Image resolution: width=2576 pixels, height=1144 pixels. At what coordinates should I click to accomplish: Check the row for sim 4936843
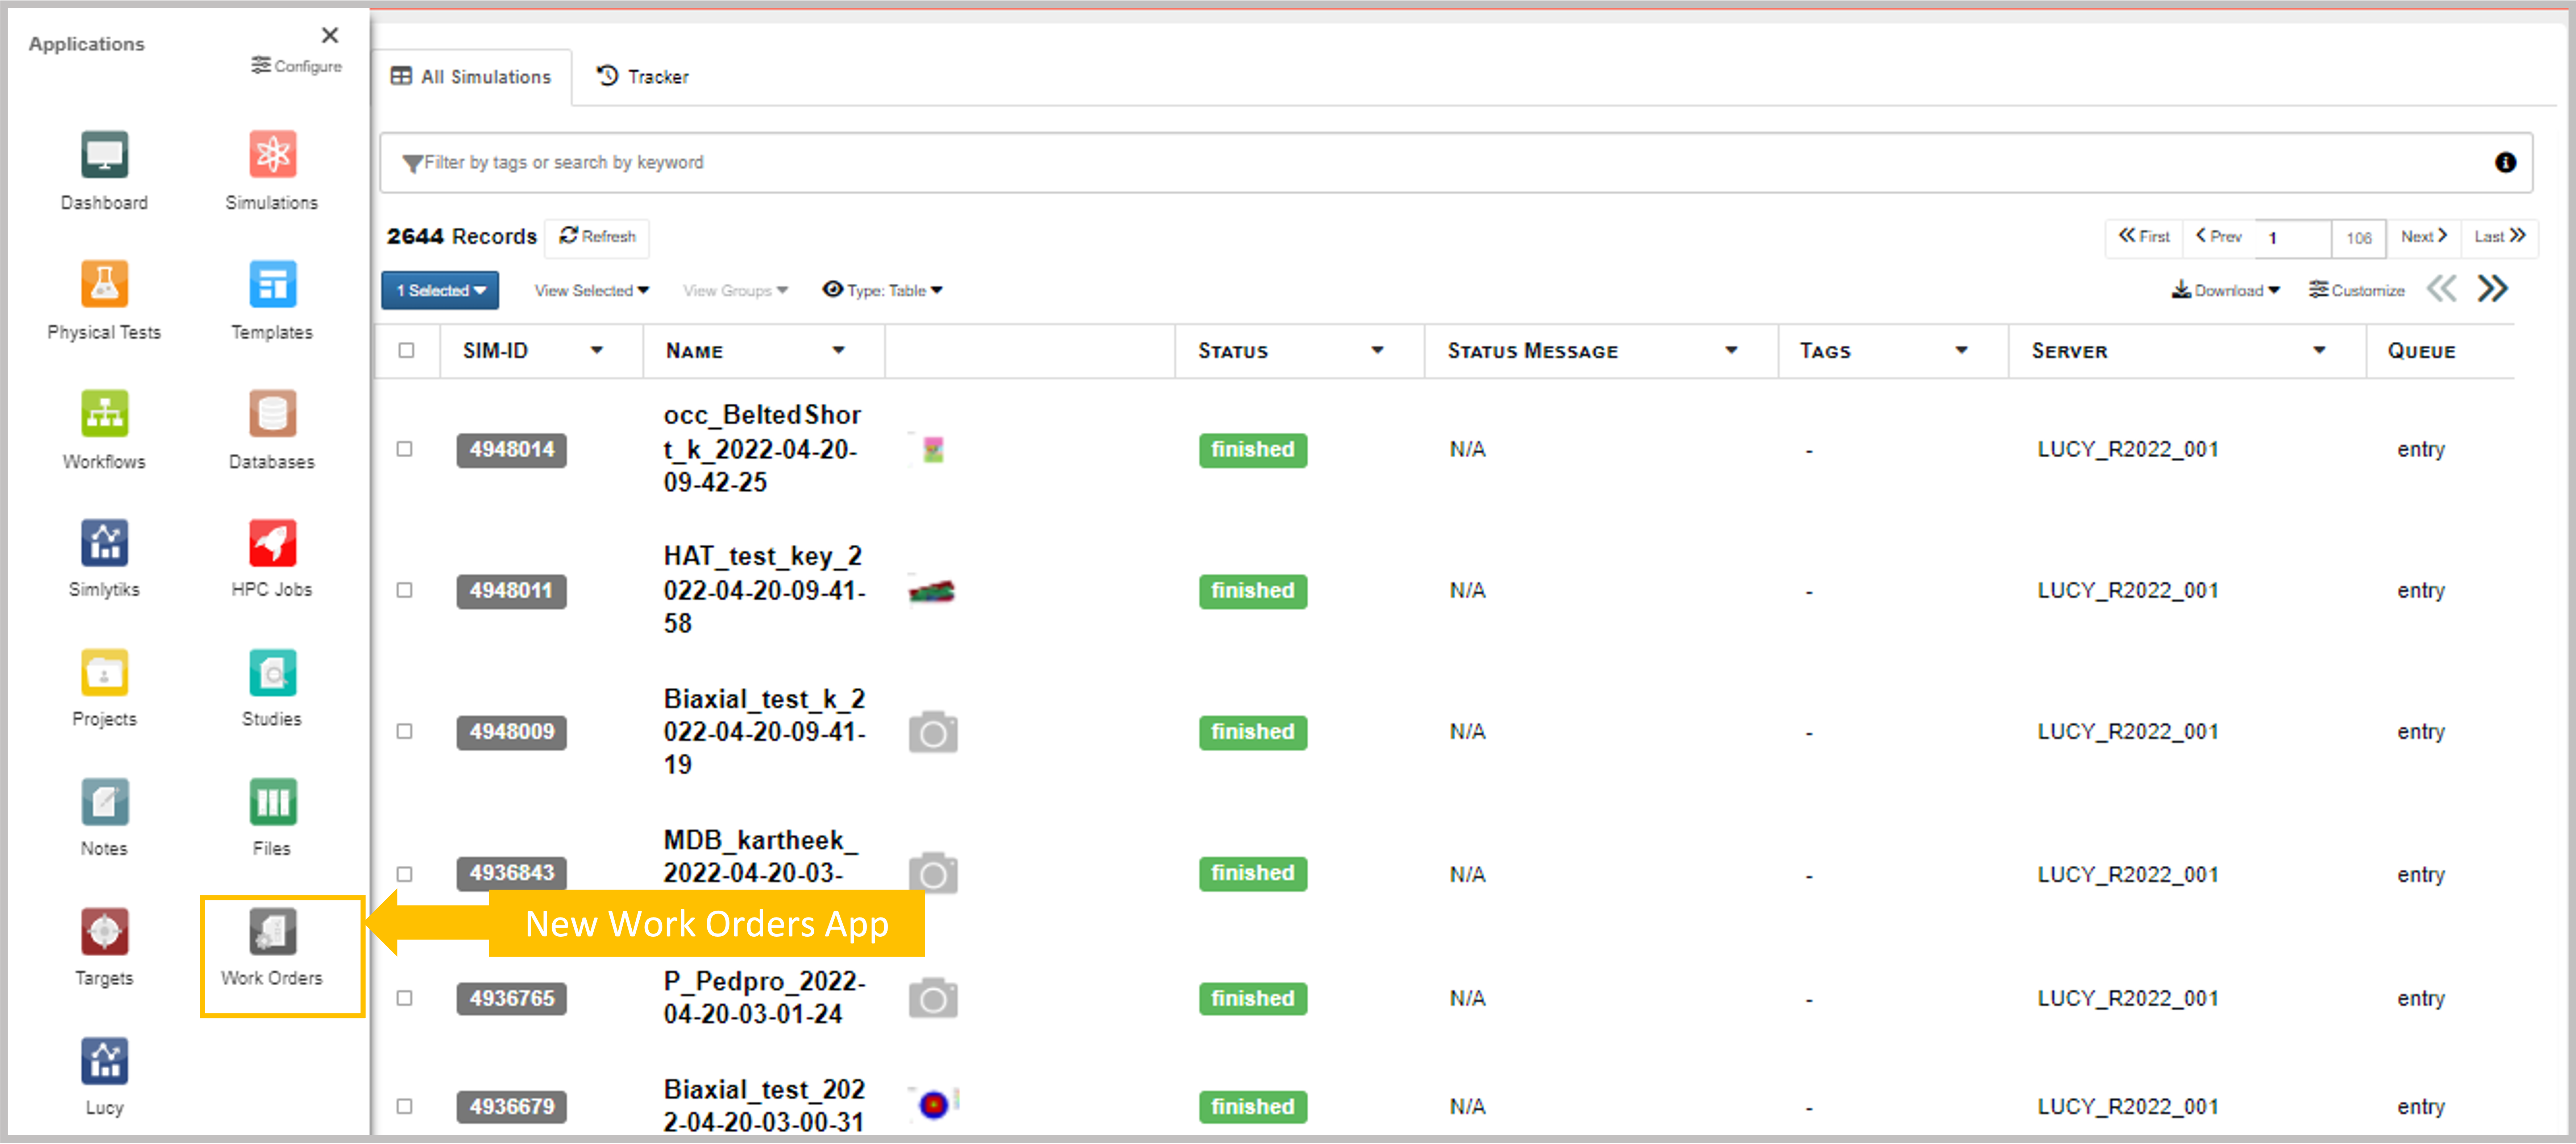click(x=404, y=874)
